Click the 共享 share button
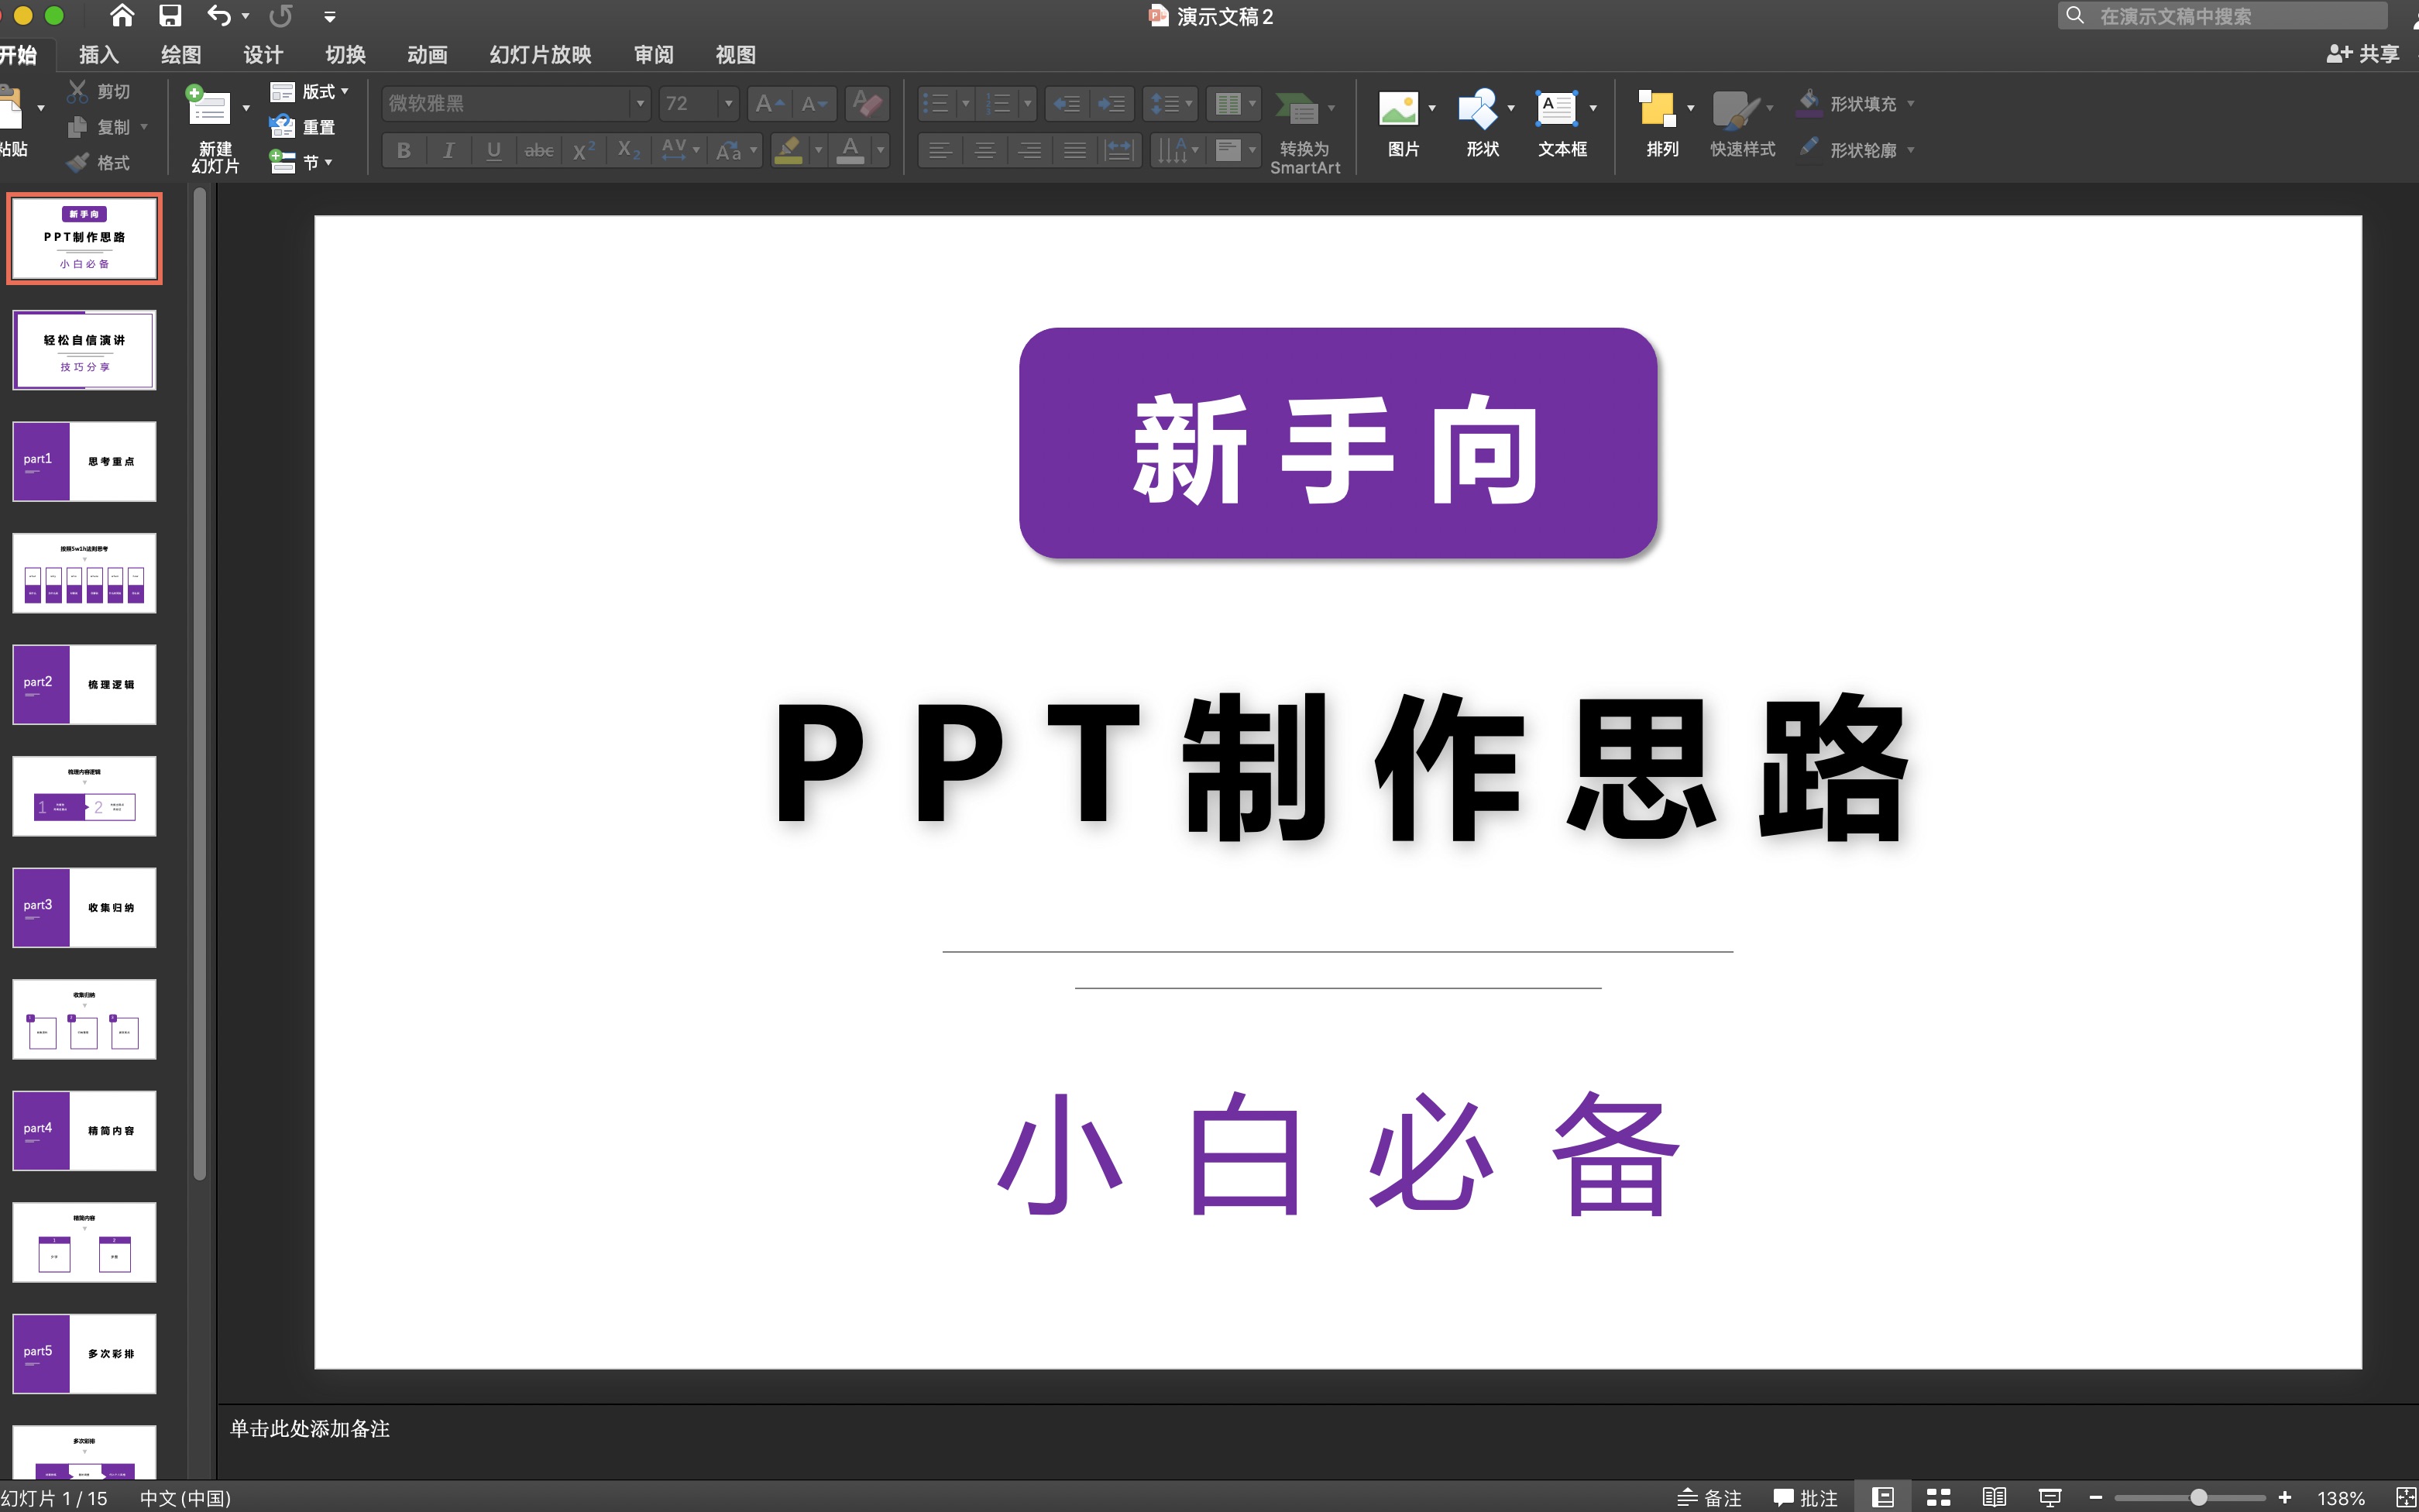 pos(2362,54)
